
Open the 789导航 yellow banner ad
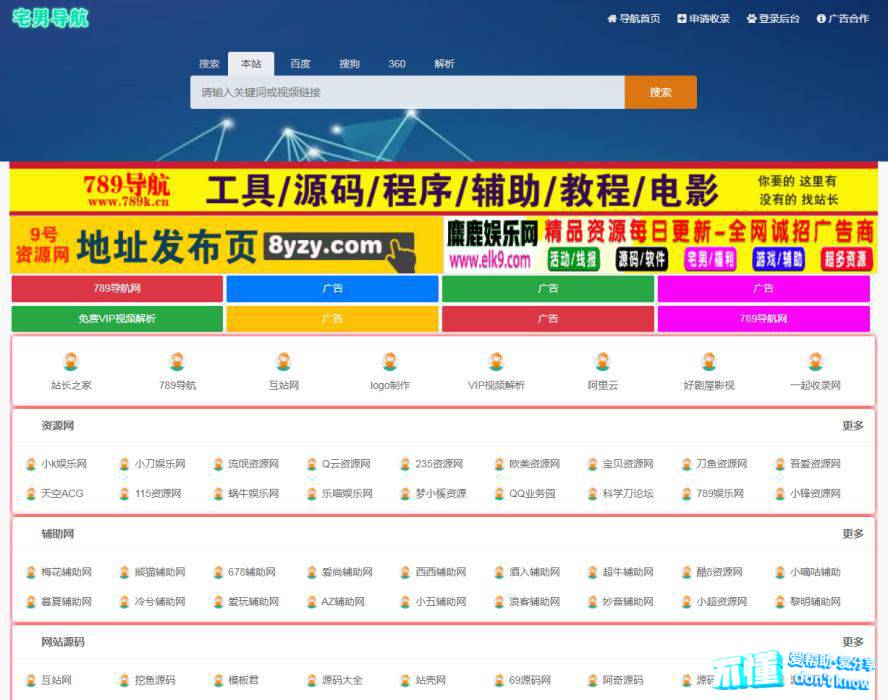[443, 190]
